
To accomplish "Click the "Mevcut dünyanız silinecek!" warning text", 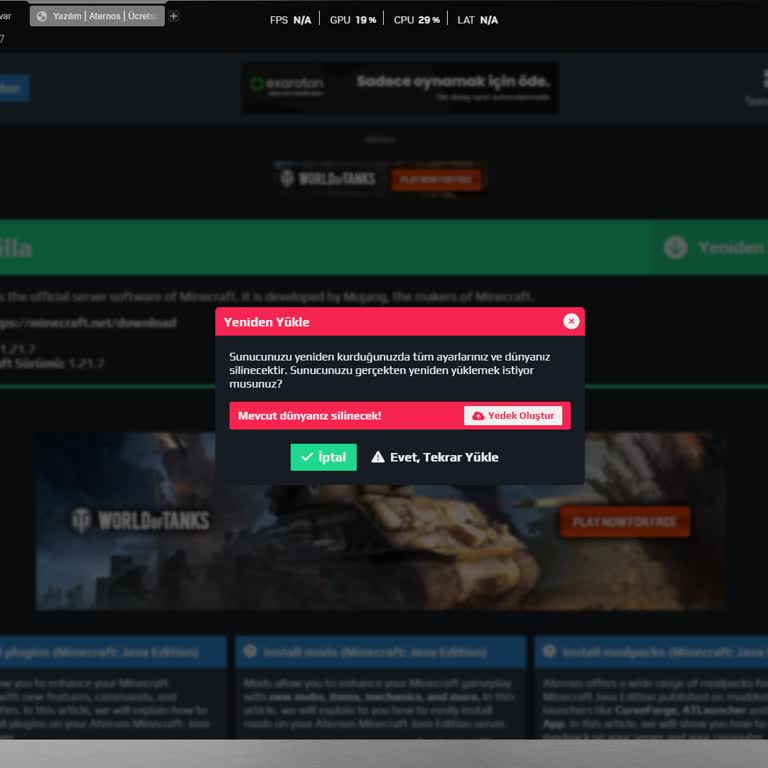I will [310, 416].
